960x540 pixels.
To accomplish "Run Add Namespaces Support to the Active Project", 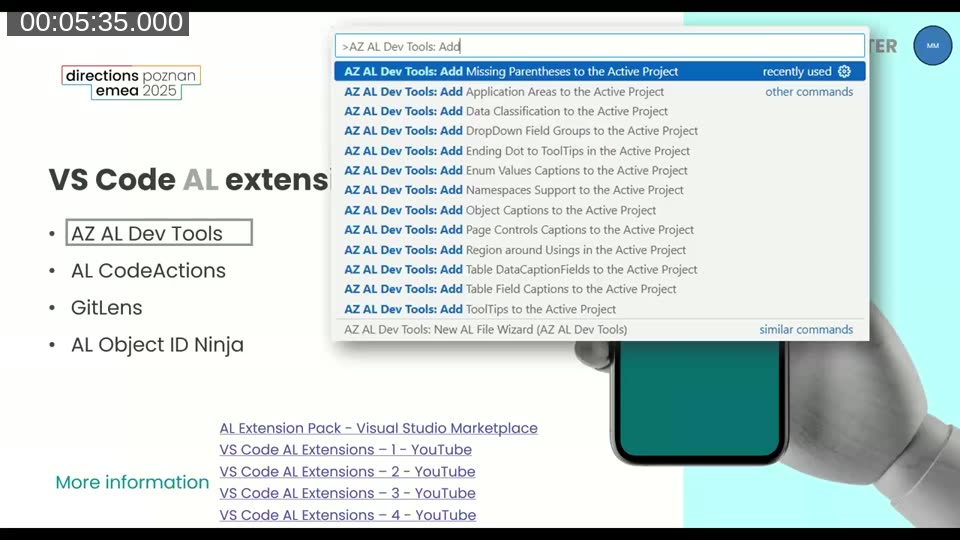I will point(600,190).
